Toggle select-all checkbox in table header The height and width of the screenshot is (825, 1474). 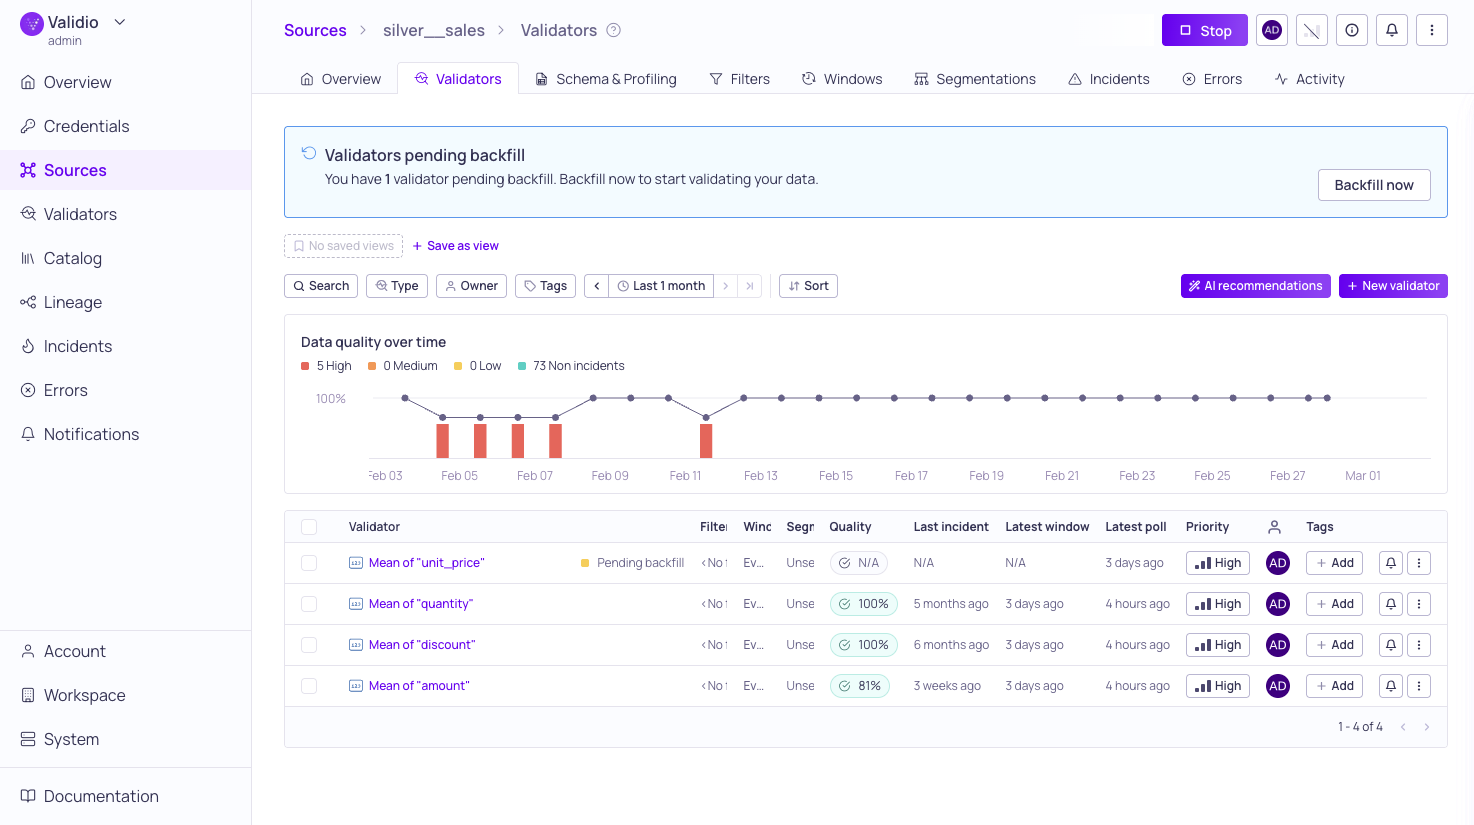point(309,527)
